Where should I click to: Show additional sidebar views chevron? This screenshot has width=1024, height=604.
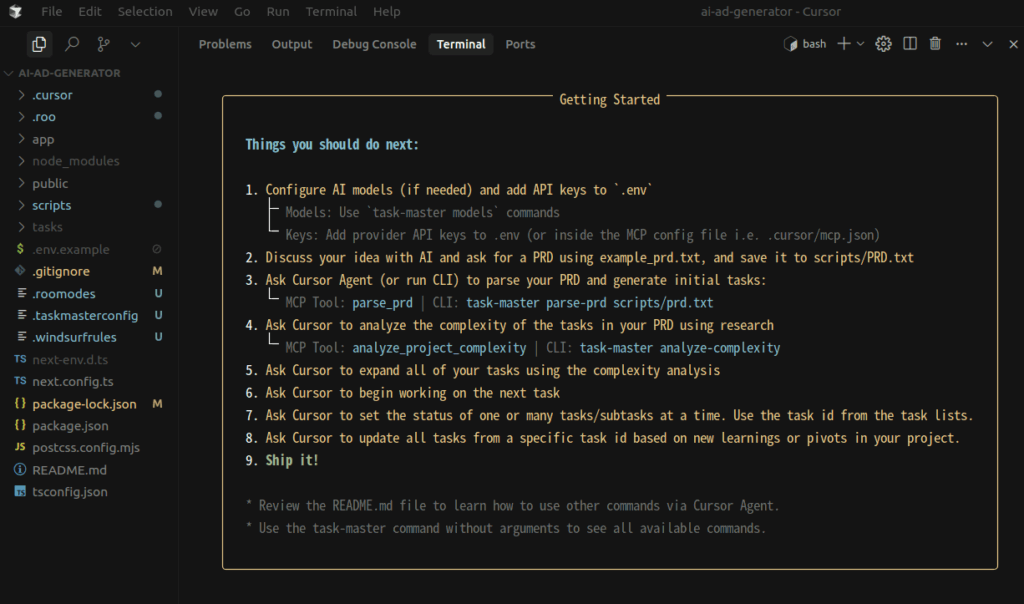135,44
